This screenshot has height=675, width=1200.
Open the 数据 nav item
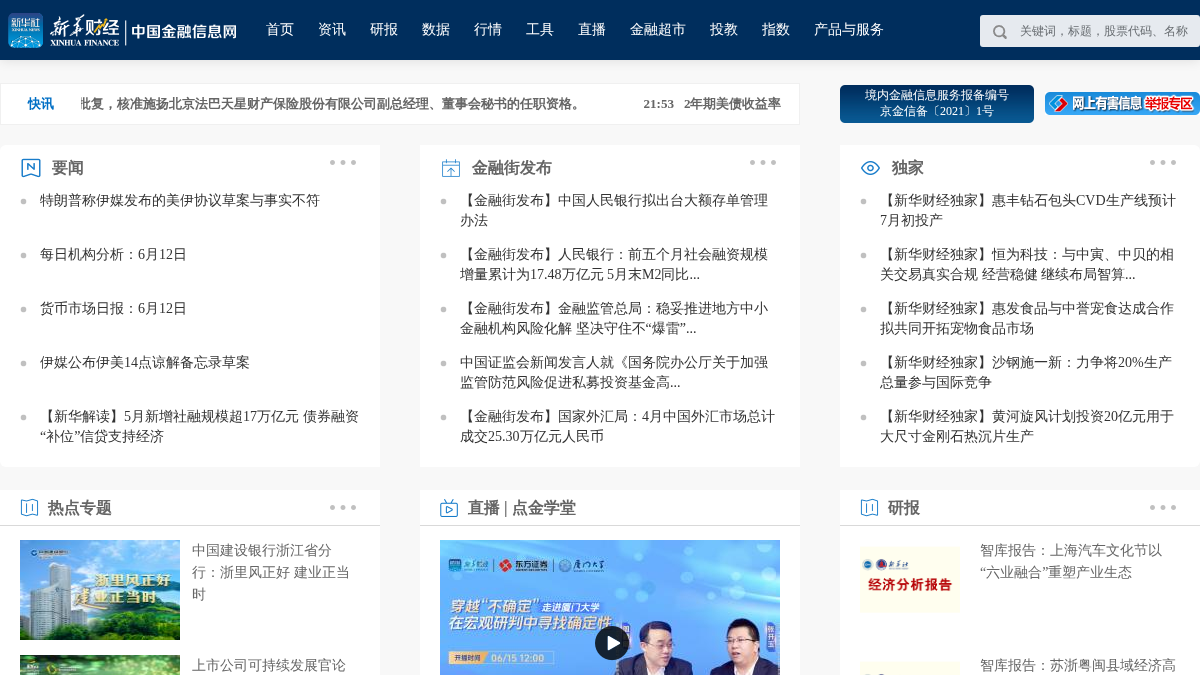pos(436,30)
